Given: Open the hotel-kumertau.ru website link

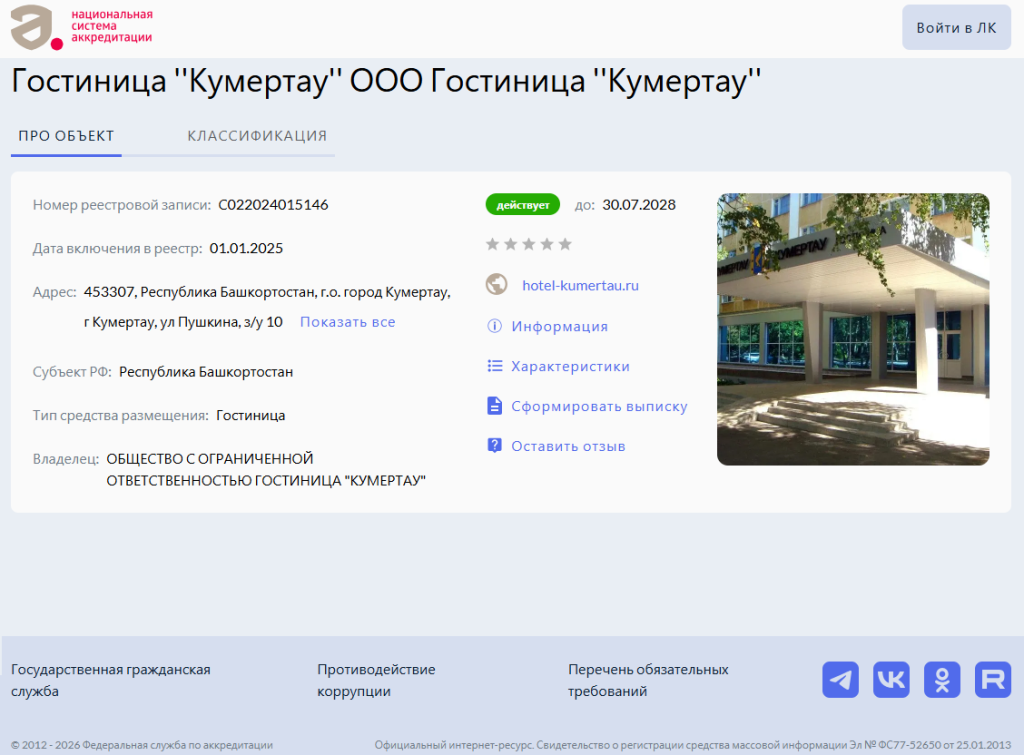Looking at the screenshot, I should pos(580,285).
